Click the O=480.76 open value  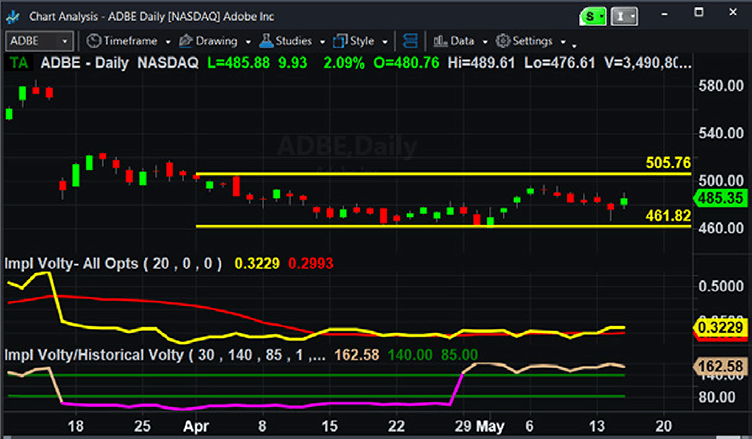coord(406,63)
